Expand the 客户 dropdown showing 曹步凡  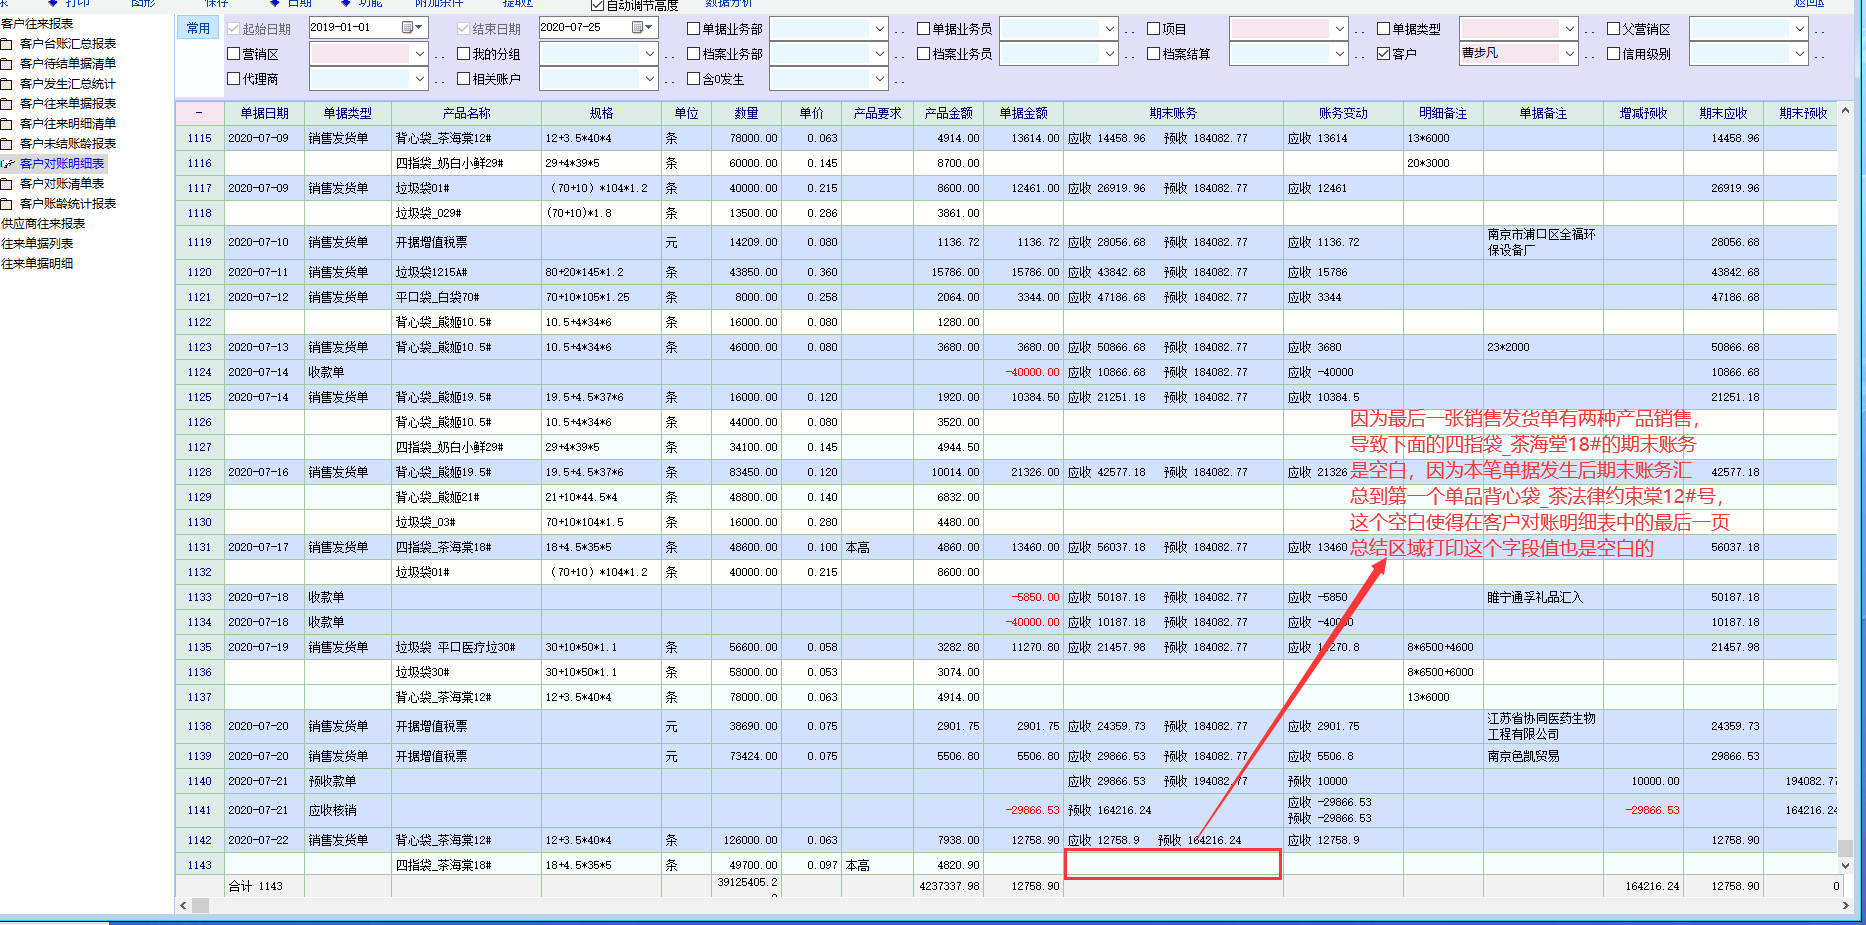pos(1569,54)
